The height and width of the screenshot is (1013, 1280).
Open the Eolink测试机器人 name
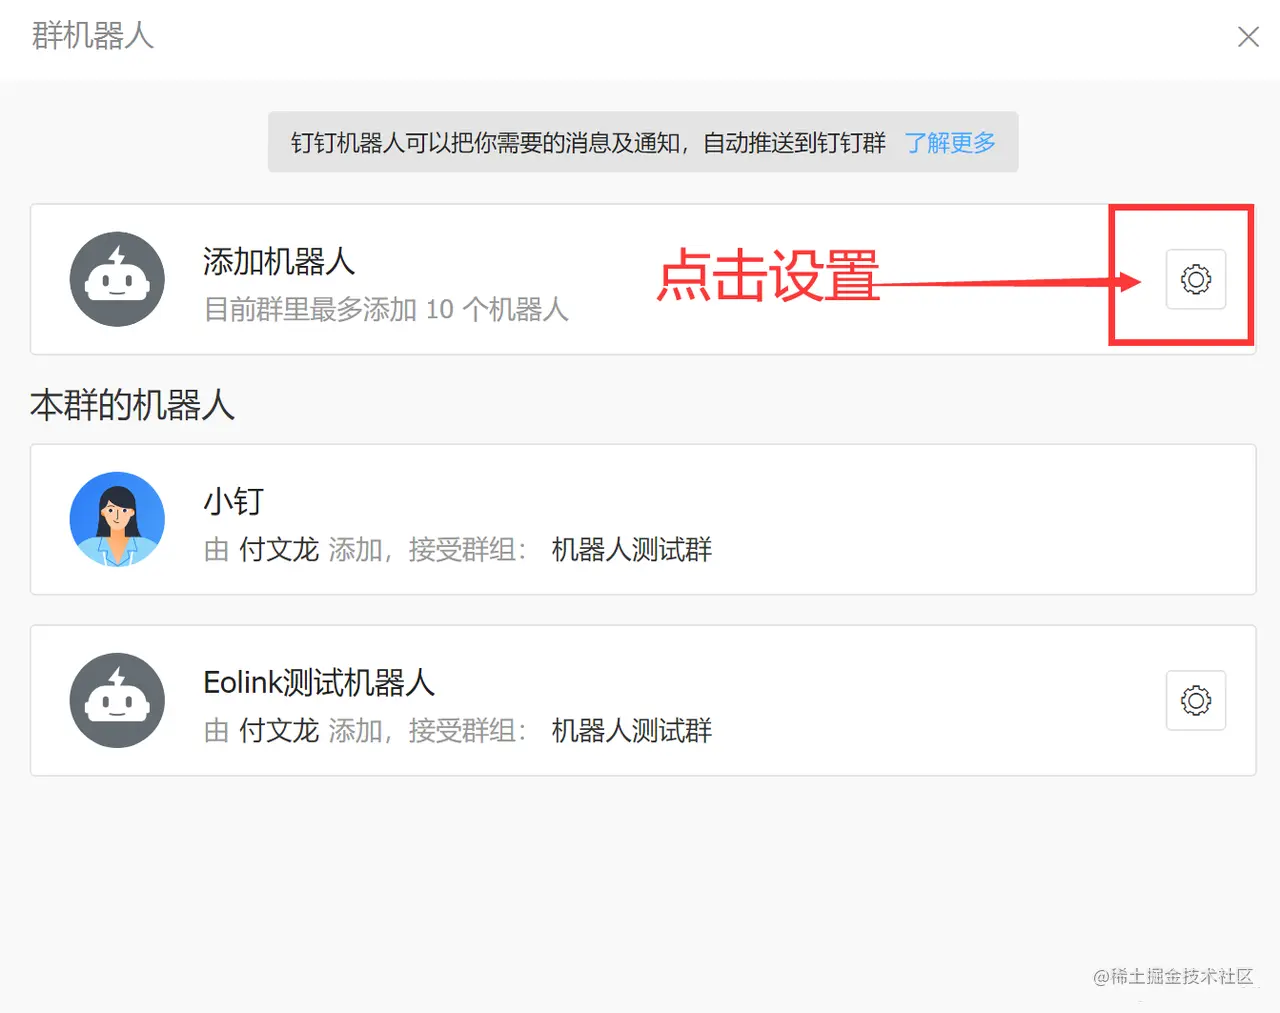click(x=319, y=682)
